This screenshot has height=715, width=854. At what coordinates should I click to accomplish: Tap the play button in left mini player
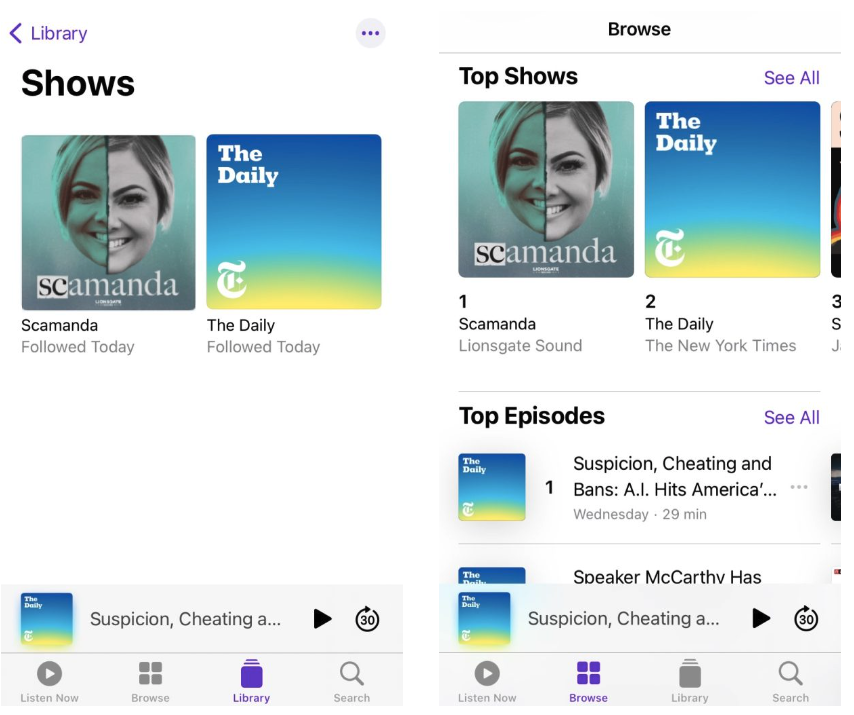[322, 619]
